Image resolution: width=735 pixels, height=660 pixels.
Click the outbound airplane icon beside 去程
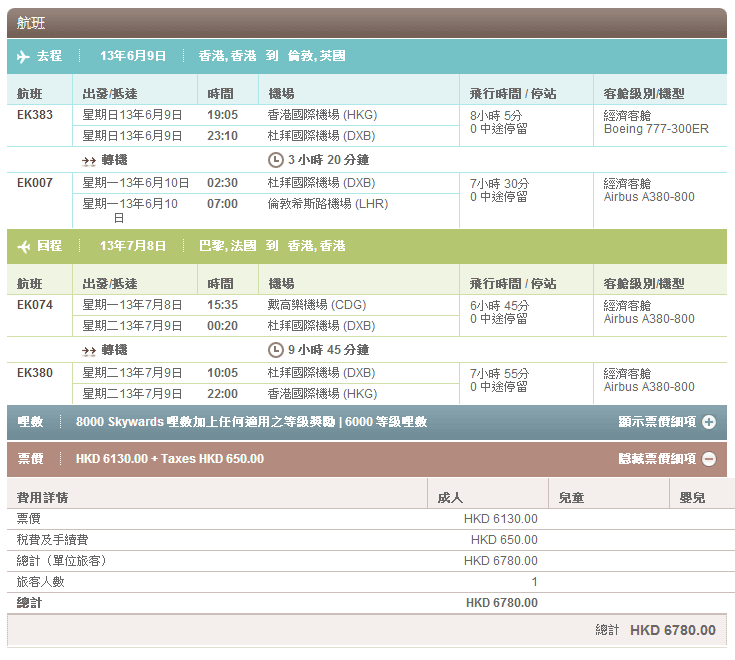(23, 56)
